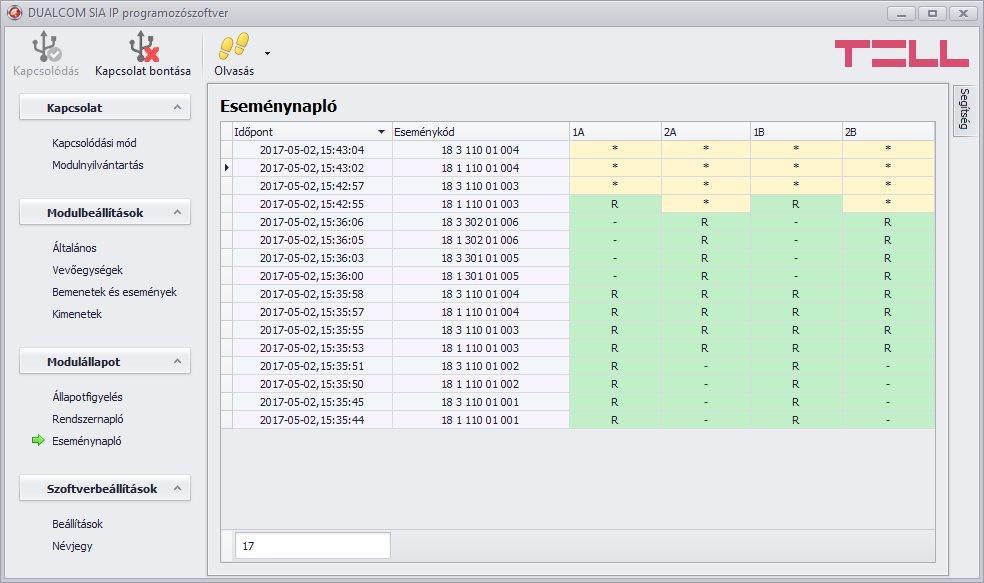Image resolution: width=984 pixels, height=583 pixels.
Task: Collapse the Modulállapot section
Action: [x=178, y=361]
